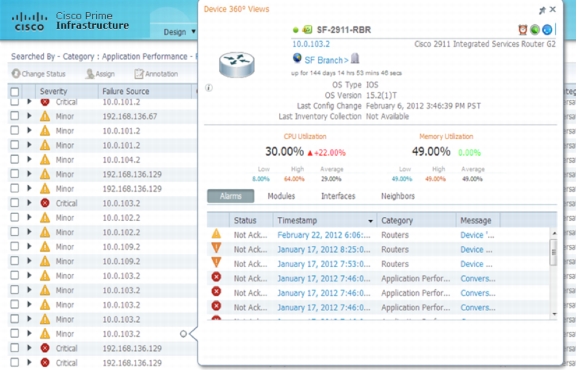Viewport: 578px width, 371px height.
Task: Pin the Device 360° Views popup
Action: [542, 10]
